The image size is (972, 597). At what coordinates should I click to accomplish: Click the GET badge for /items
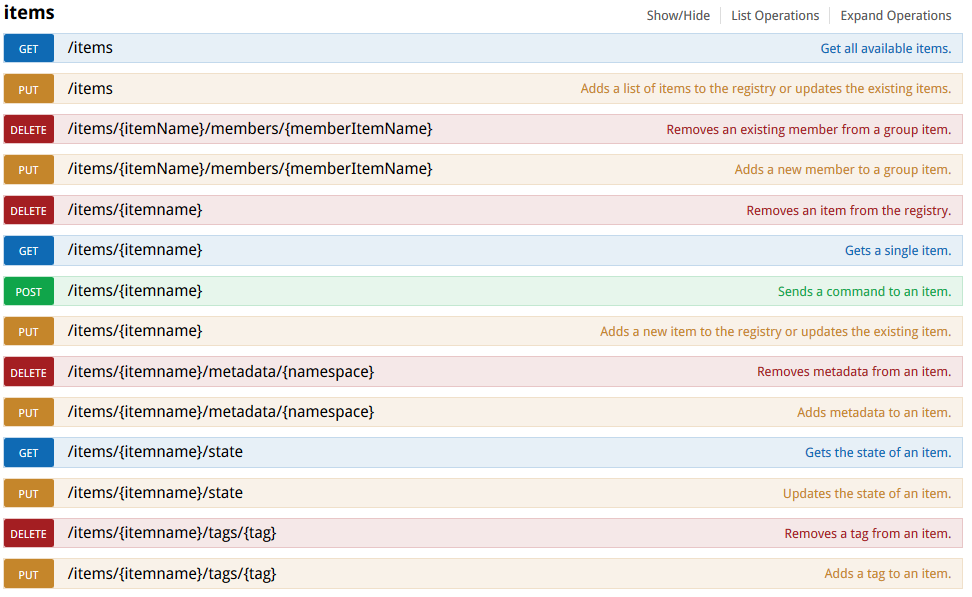coord(29,49)
